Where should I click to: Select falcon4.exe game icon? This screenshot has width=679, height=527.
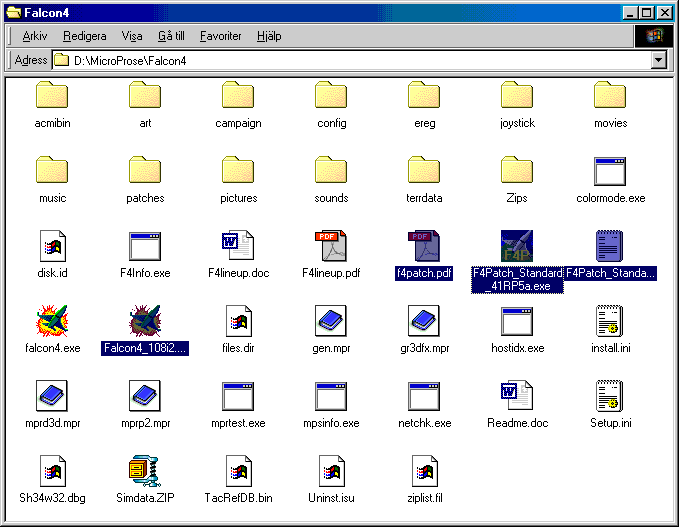[x=52, y=321]
